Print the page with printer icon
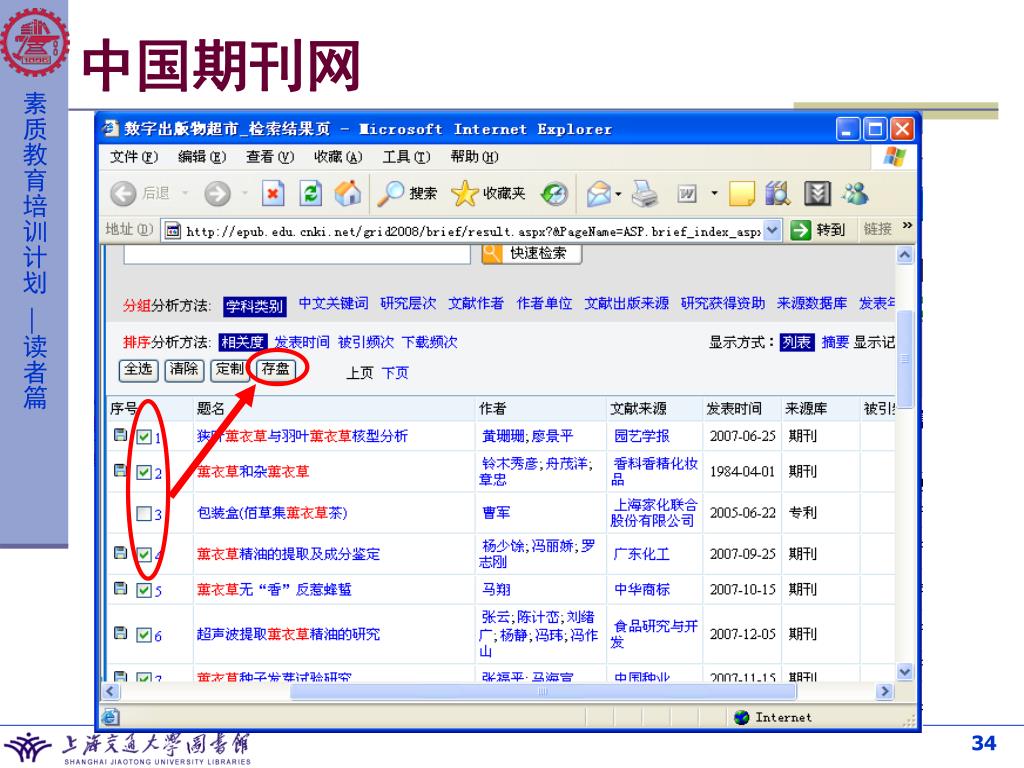This screenshot has width=1024, height=768. point(645,193)
